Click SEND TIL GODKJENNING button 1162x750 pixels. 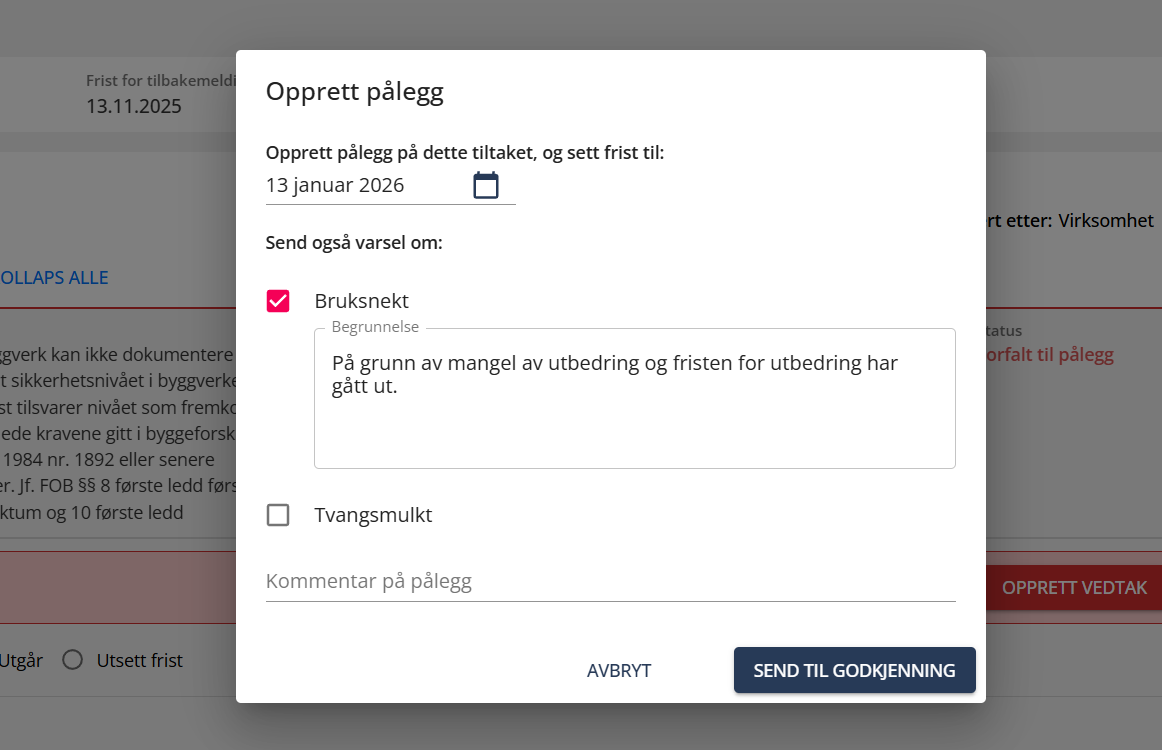pyautogui.click(x=854, y=670)
